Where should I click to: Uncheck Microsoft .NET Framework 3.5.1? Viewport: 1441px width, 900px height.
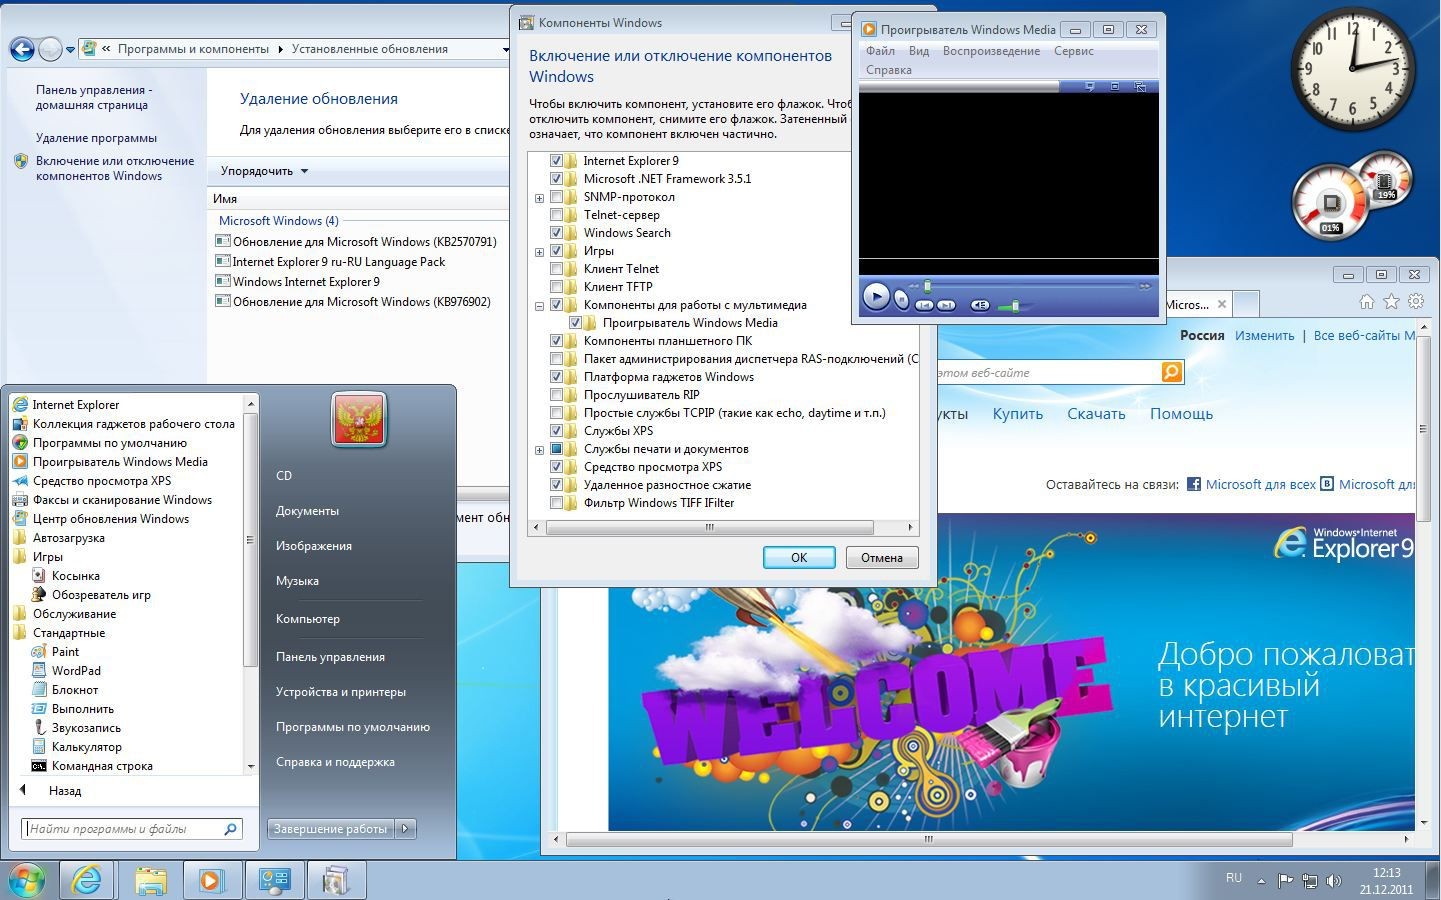click(556, 178)
